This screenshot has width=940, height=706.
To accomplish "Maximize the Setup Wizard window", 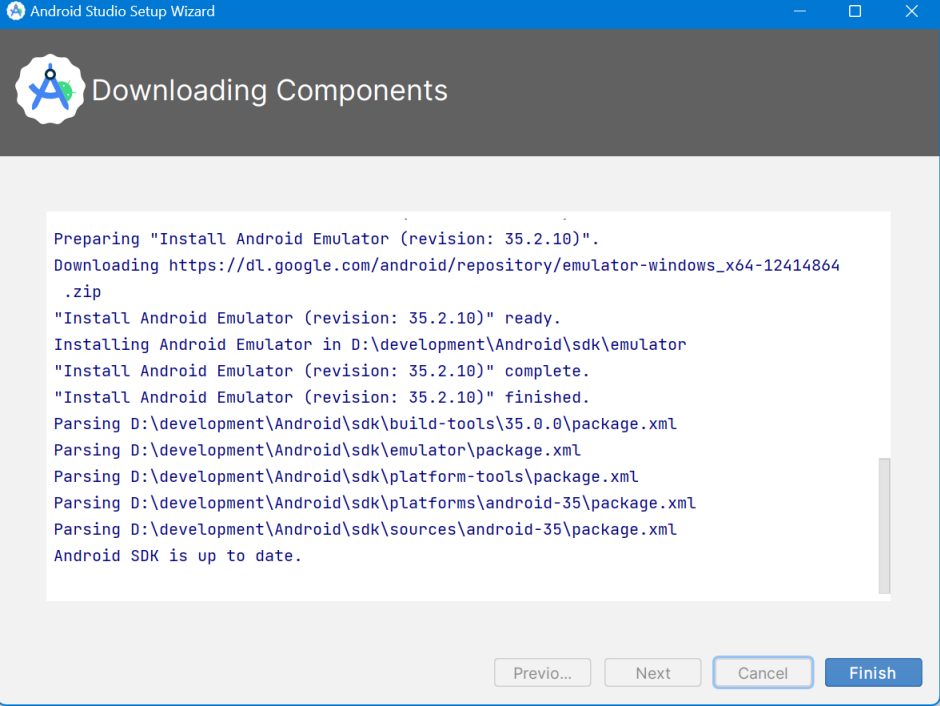I will pyautogui.click(x=855, y=11).
